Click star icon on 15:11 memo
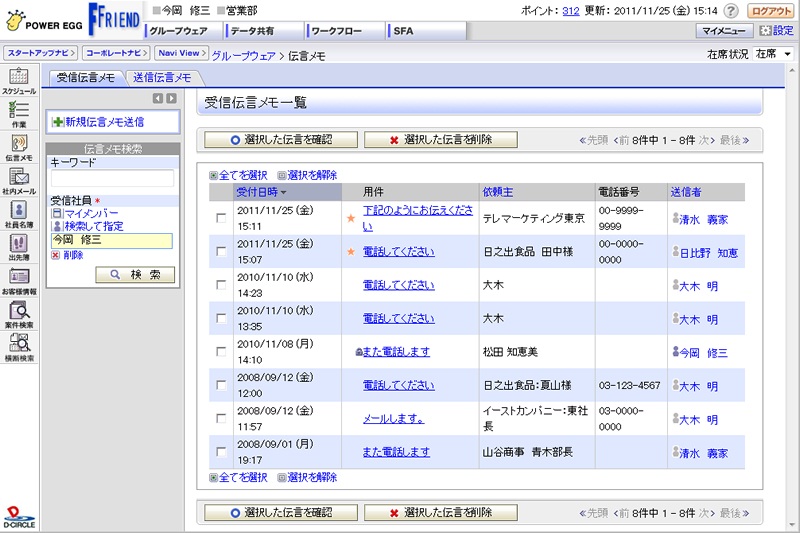 (x=351, y=218)
